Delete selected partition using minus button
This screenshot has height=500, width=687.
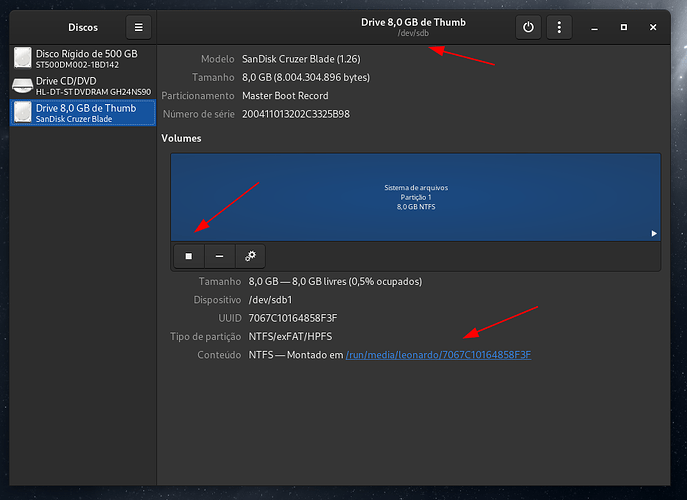click(219, 256)
